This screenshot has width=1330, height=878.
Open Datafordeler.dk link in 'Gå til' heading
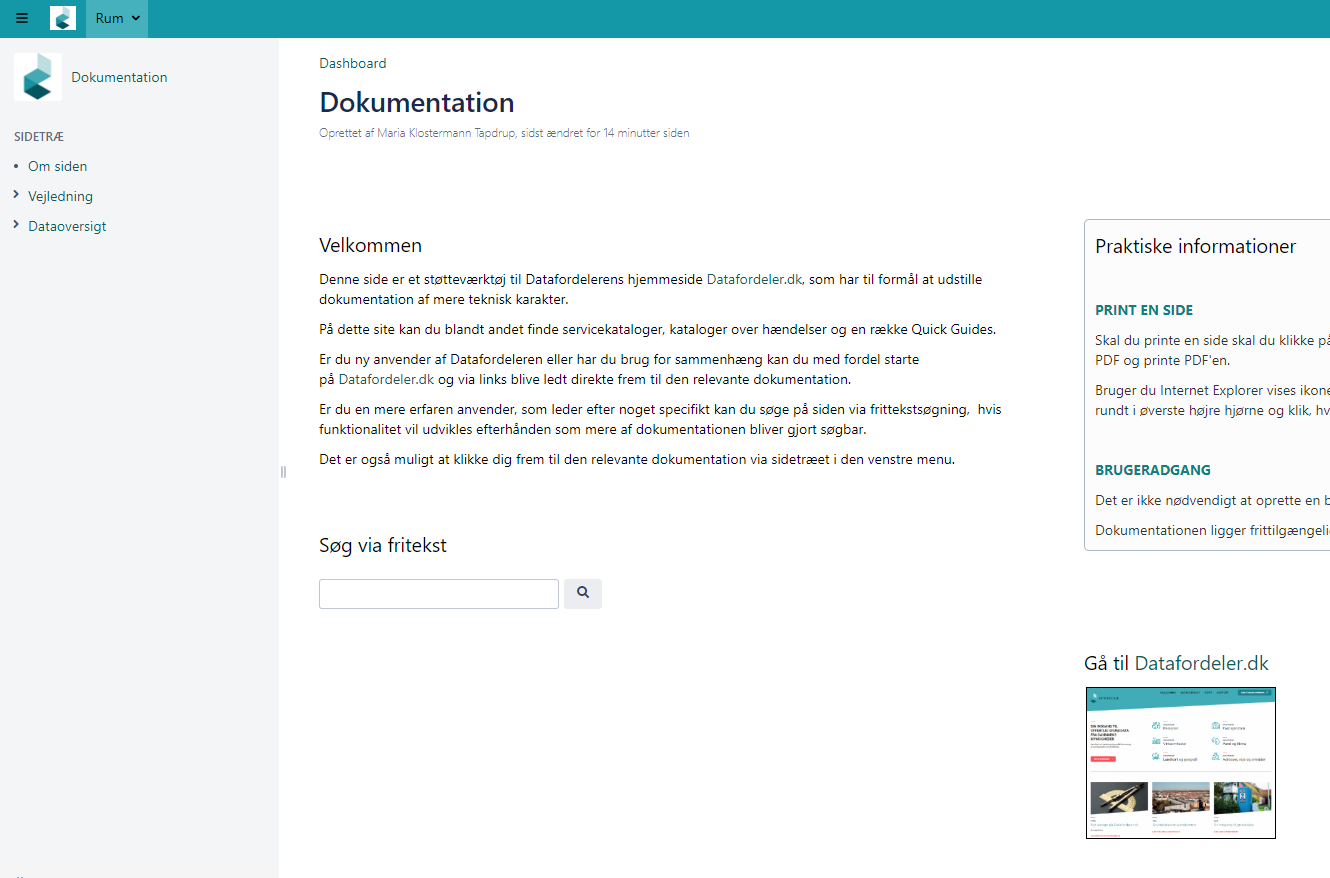click(1201, 663)
